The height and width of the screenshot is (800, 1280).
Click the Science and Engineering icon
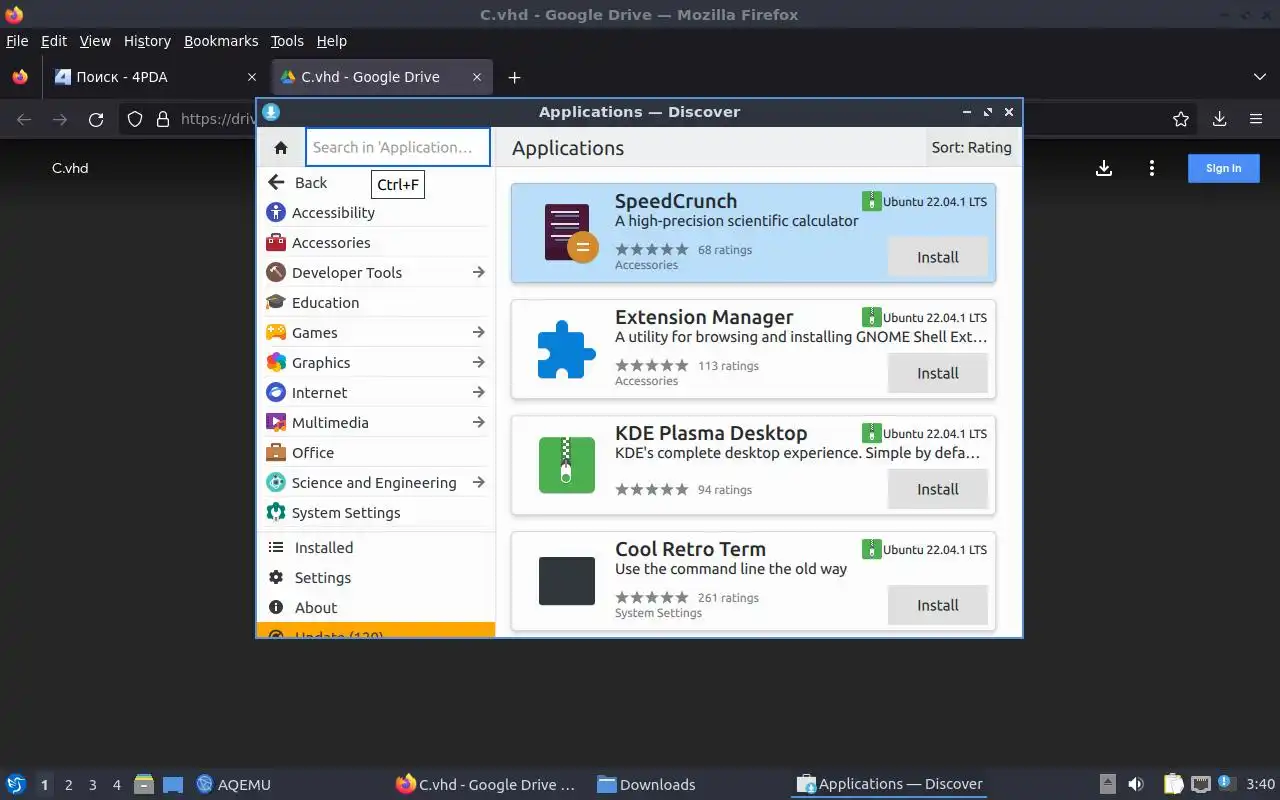click(x=276, y=482)
